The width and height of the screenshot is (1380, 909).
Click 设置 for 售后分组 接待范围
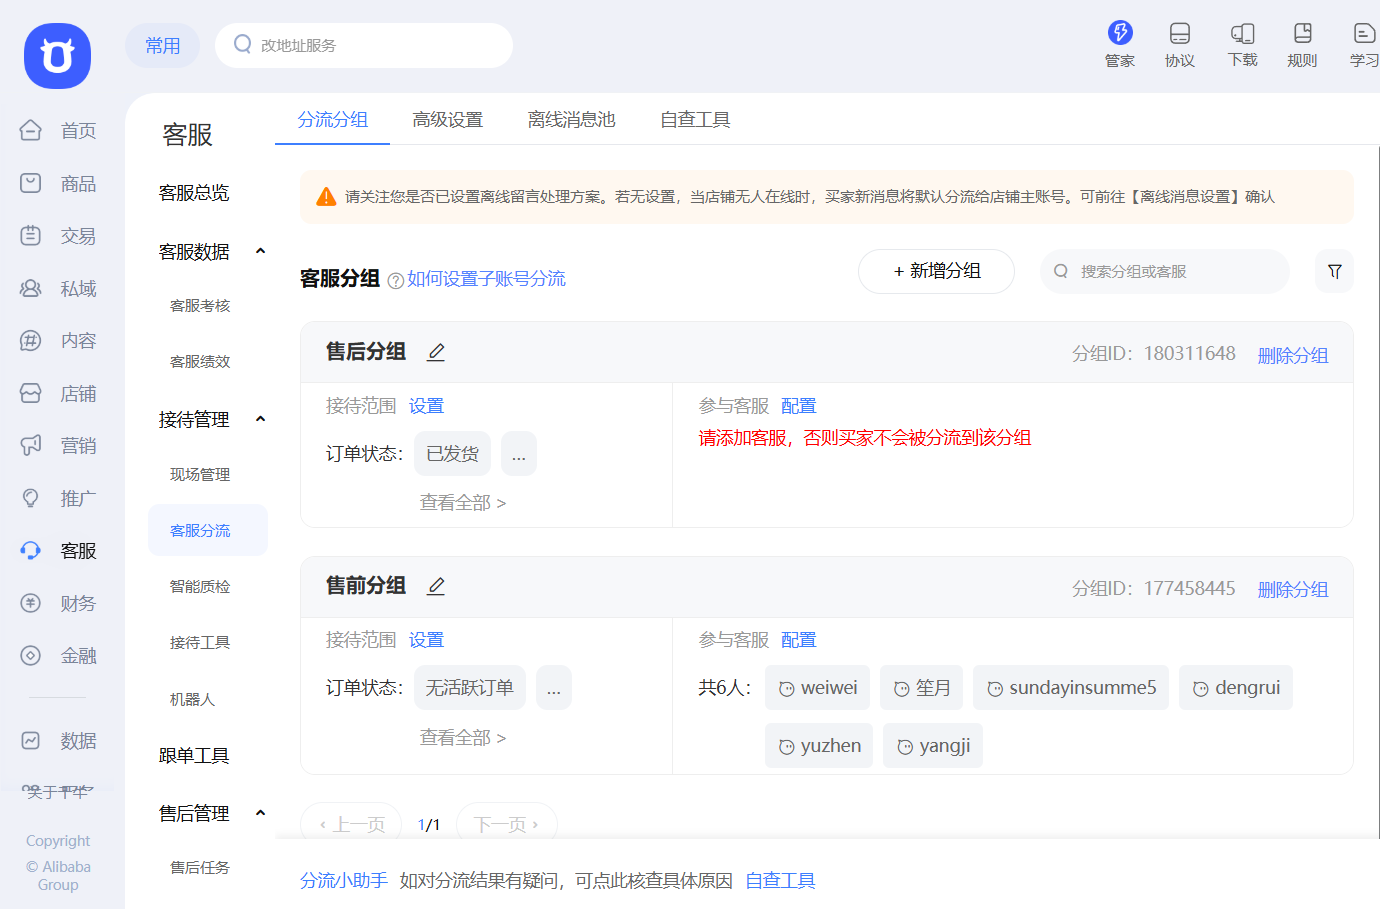(426, 406)
